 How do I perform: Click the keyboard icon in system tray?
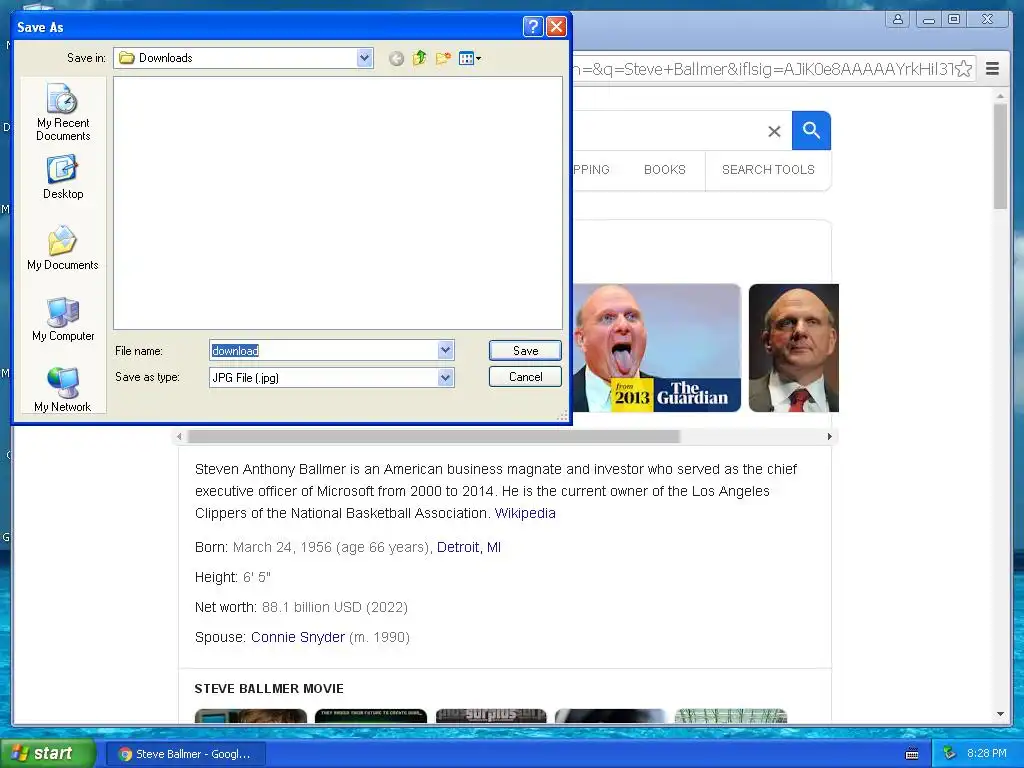[912, 754]
